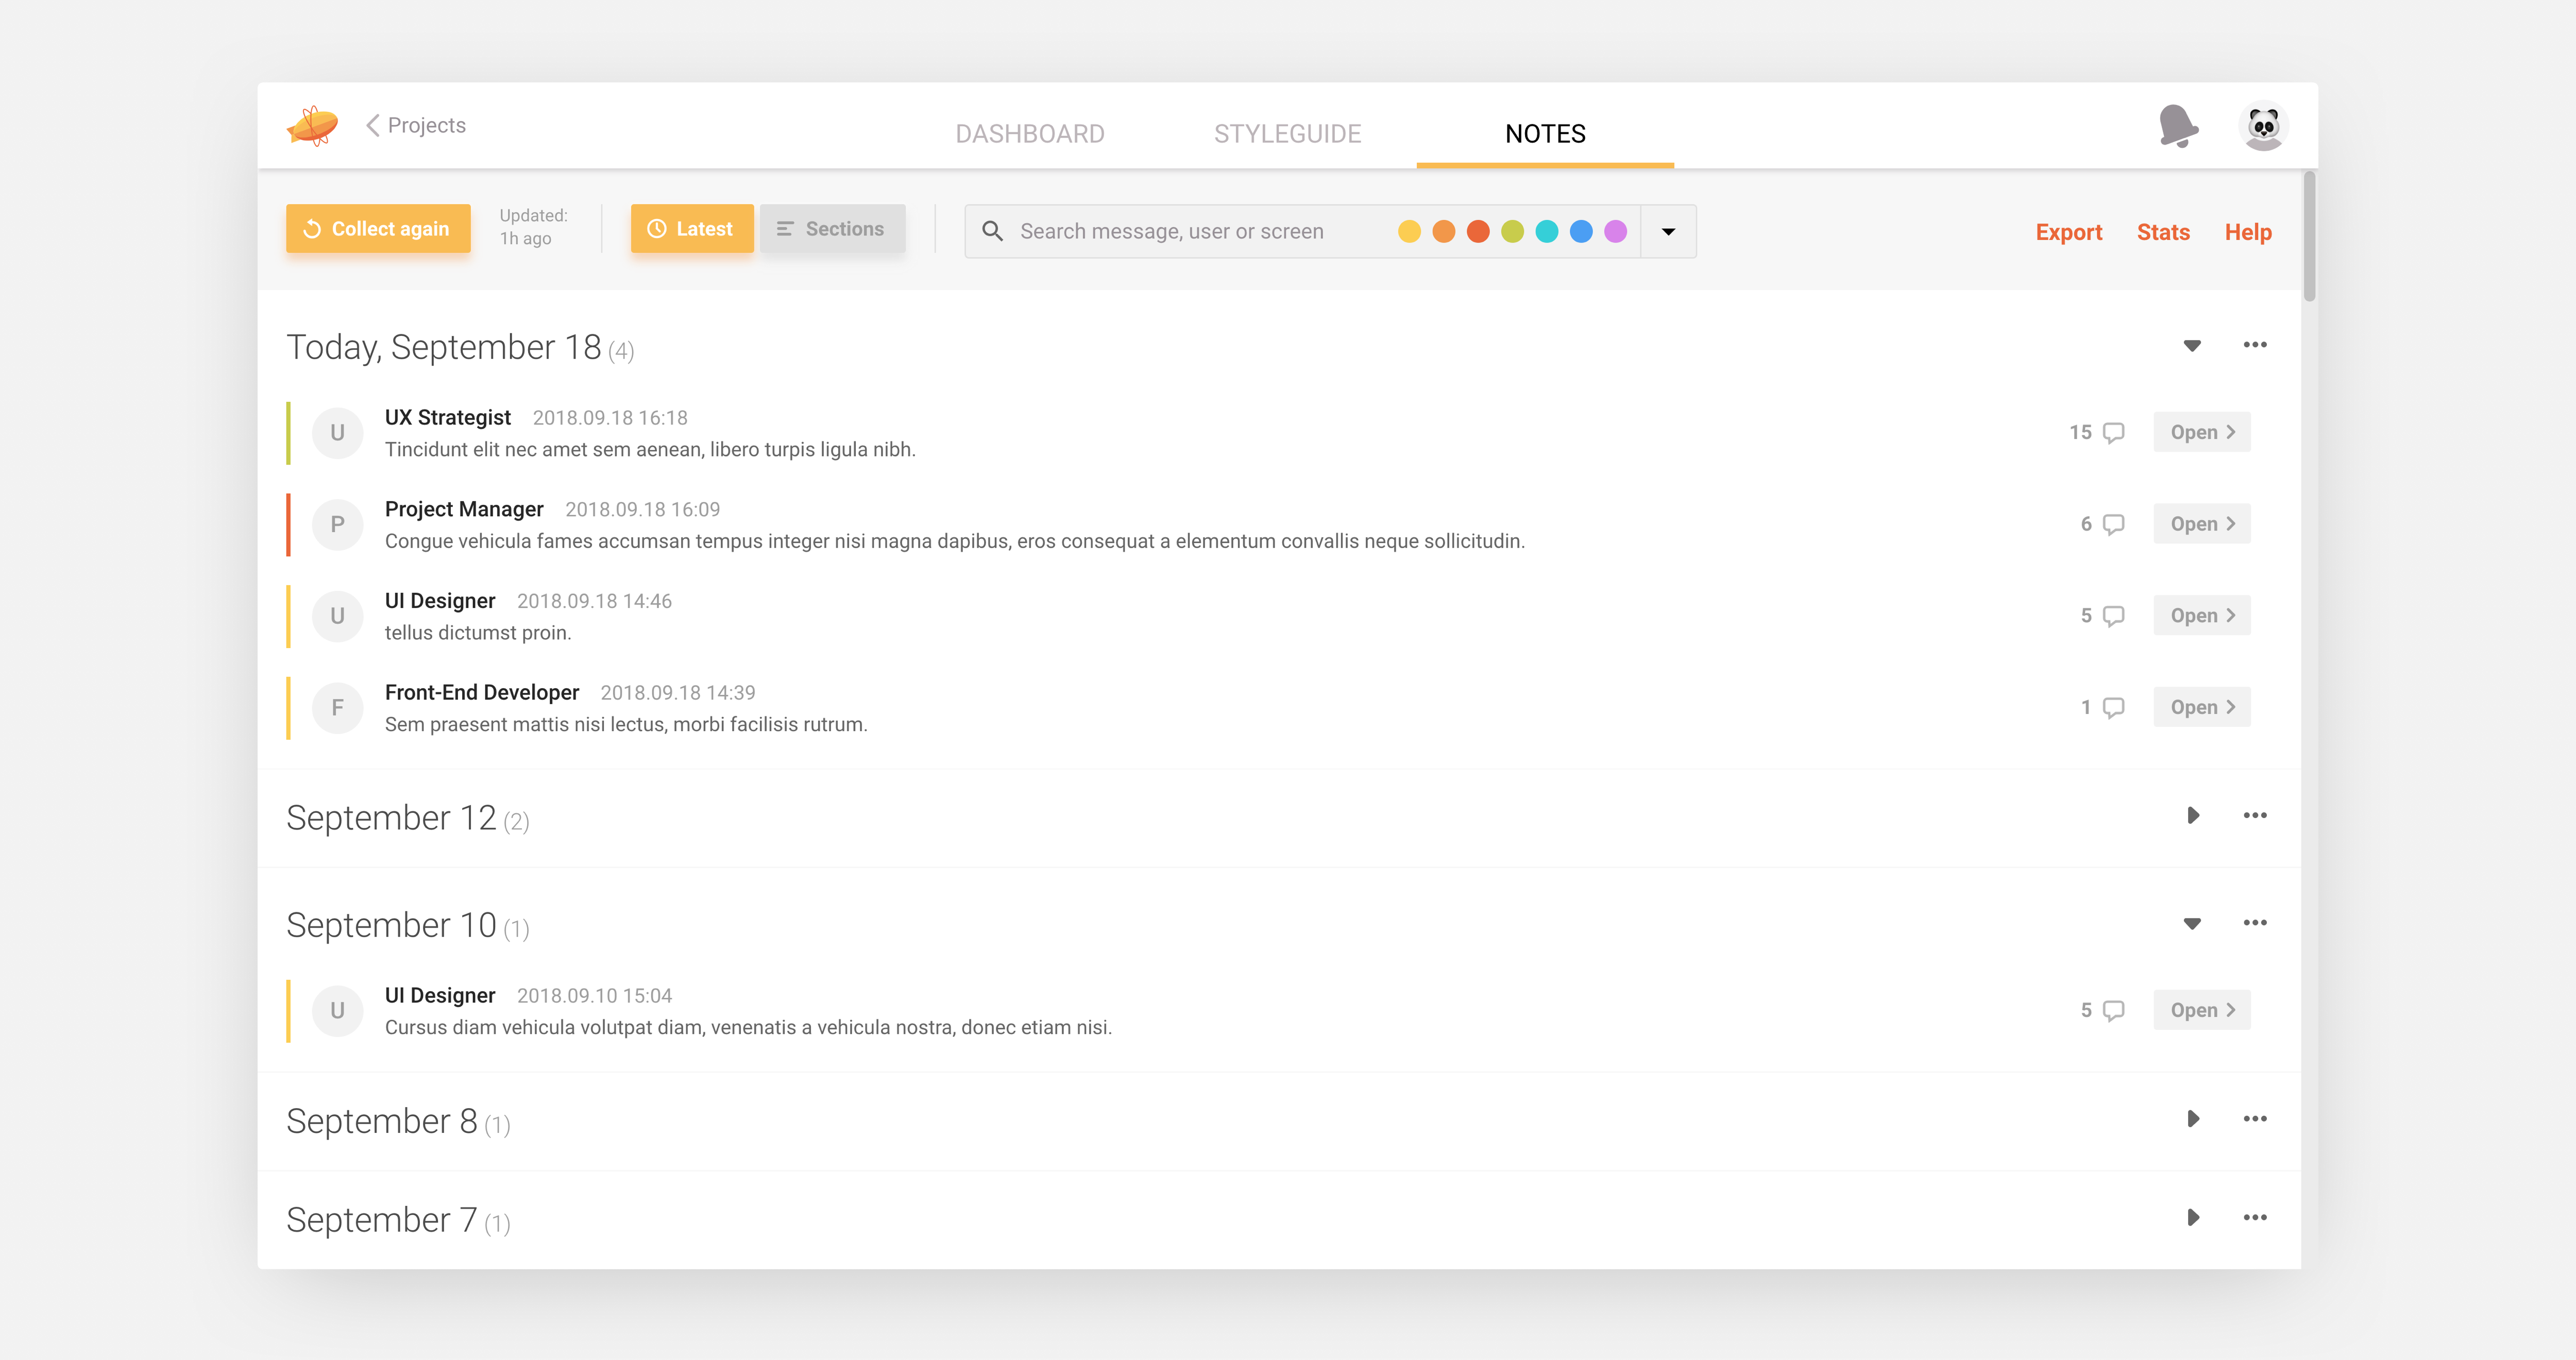2576x1360 pixels.
Task: Collapse the Today, September 18 section
Action: (2192, 346)
